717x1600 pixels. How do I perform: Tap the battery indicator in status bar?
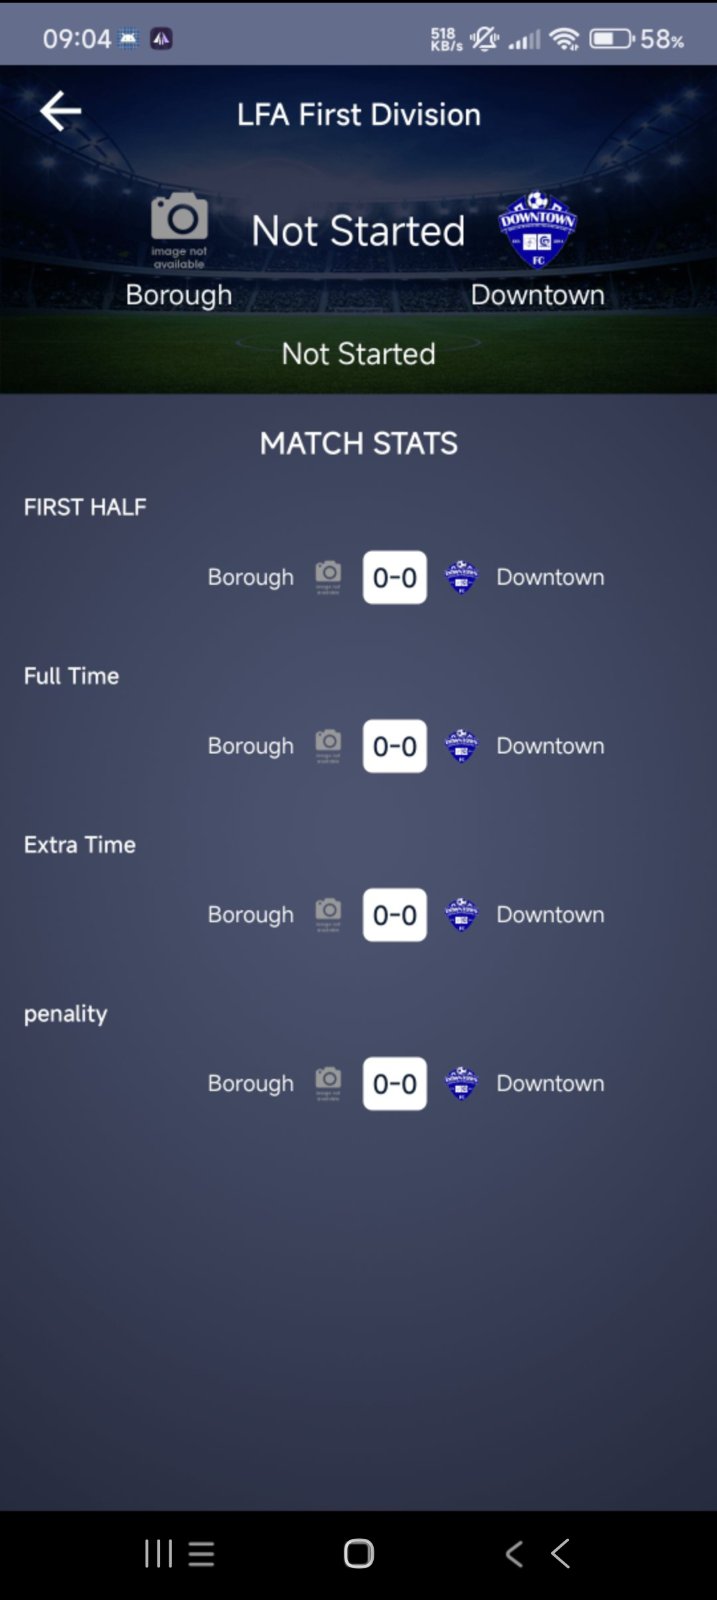click(610, 39)
